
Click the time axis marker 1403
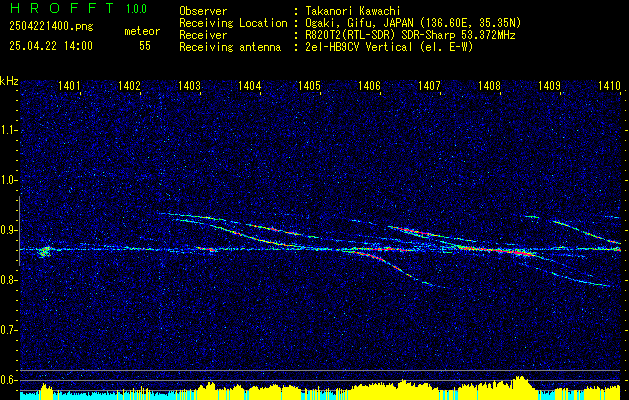tap(189, 85)
